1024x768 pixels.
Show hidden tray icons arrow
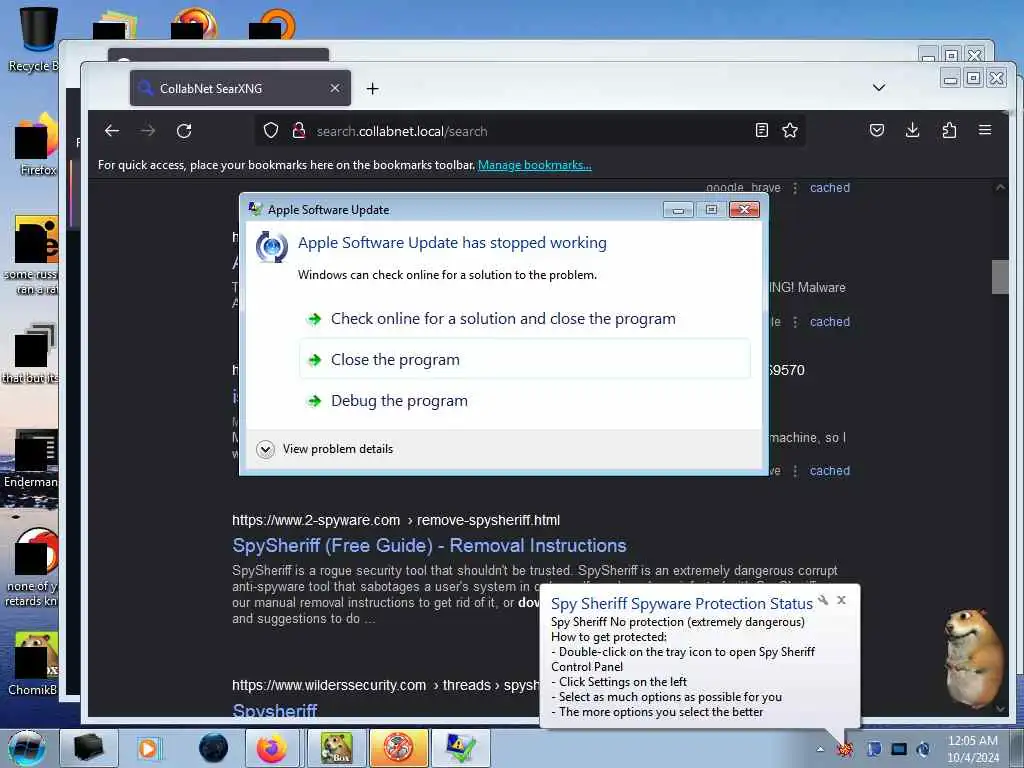coord(820,749)
